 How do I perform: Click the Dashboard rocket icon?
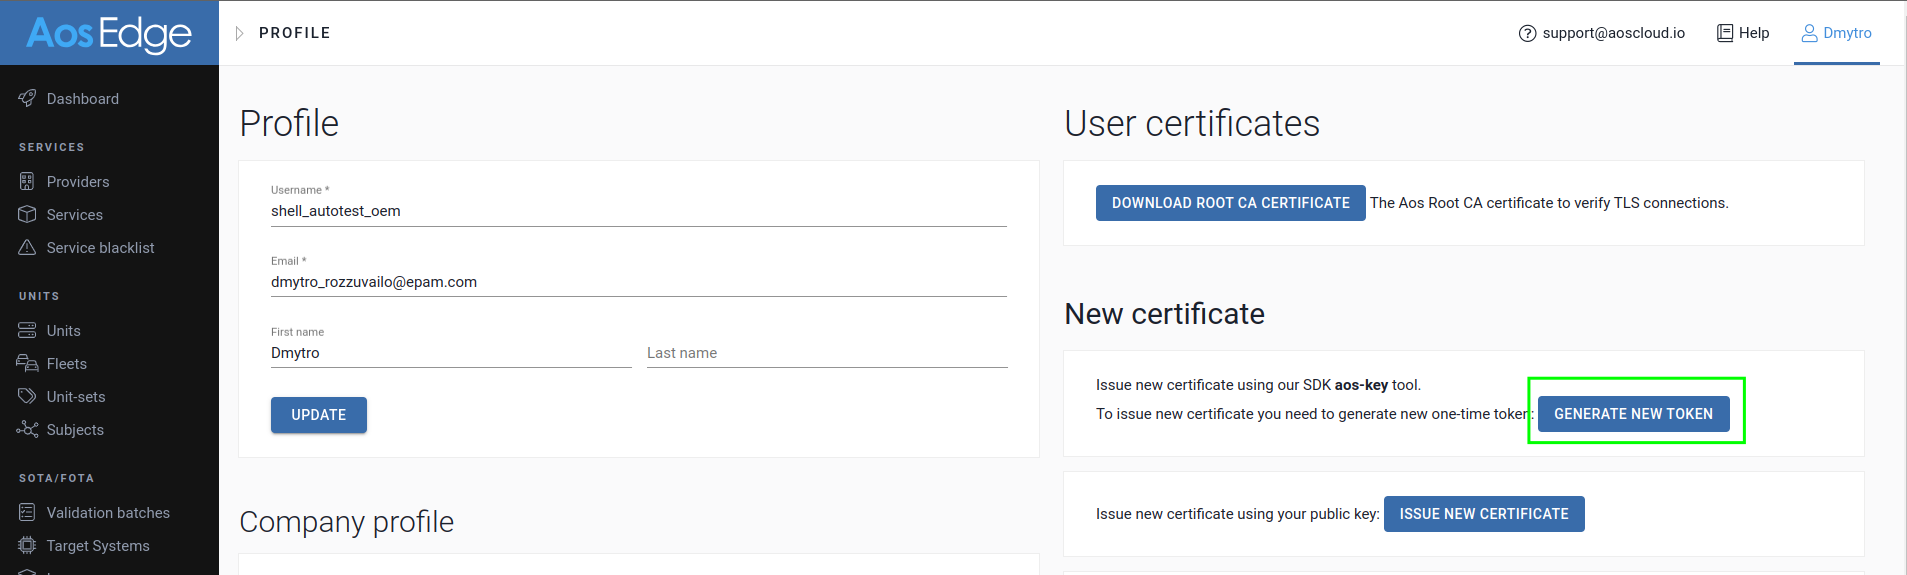[27, 98]
